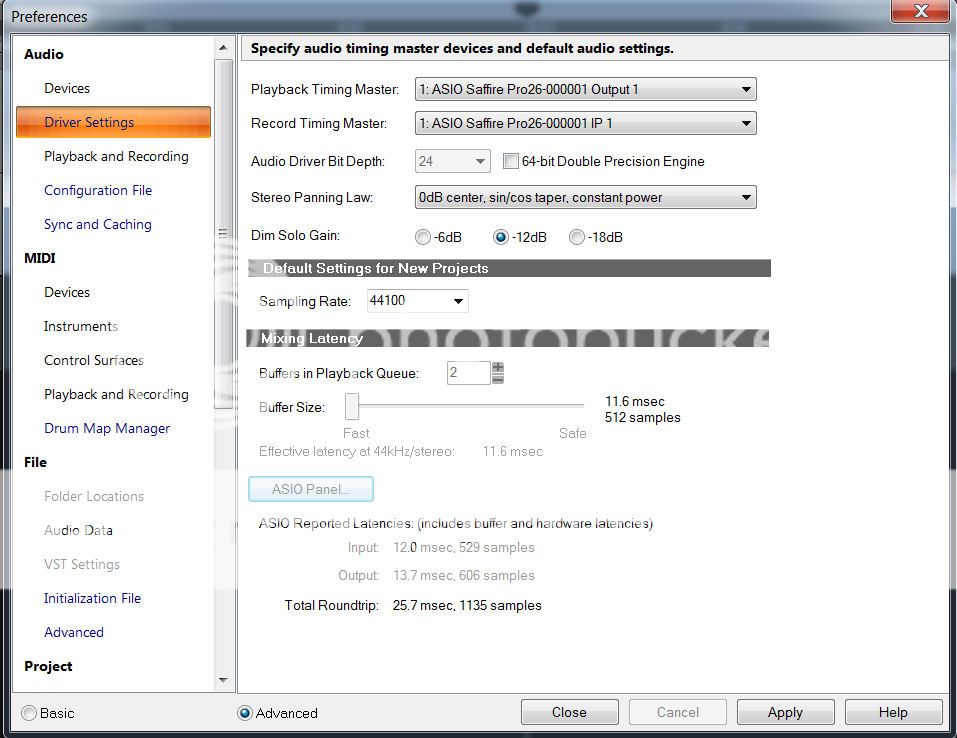This screenshot has height=738, width=957.
Task: Enable 64-bit Double Precision Engine
Action: coord(511,161)
